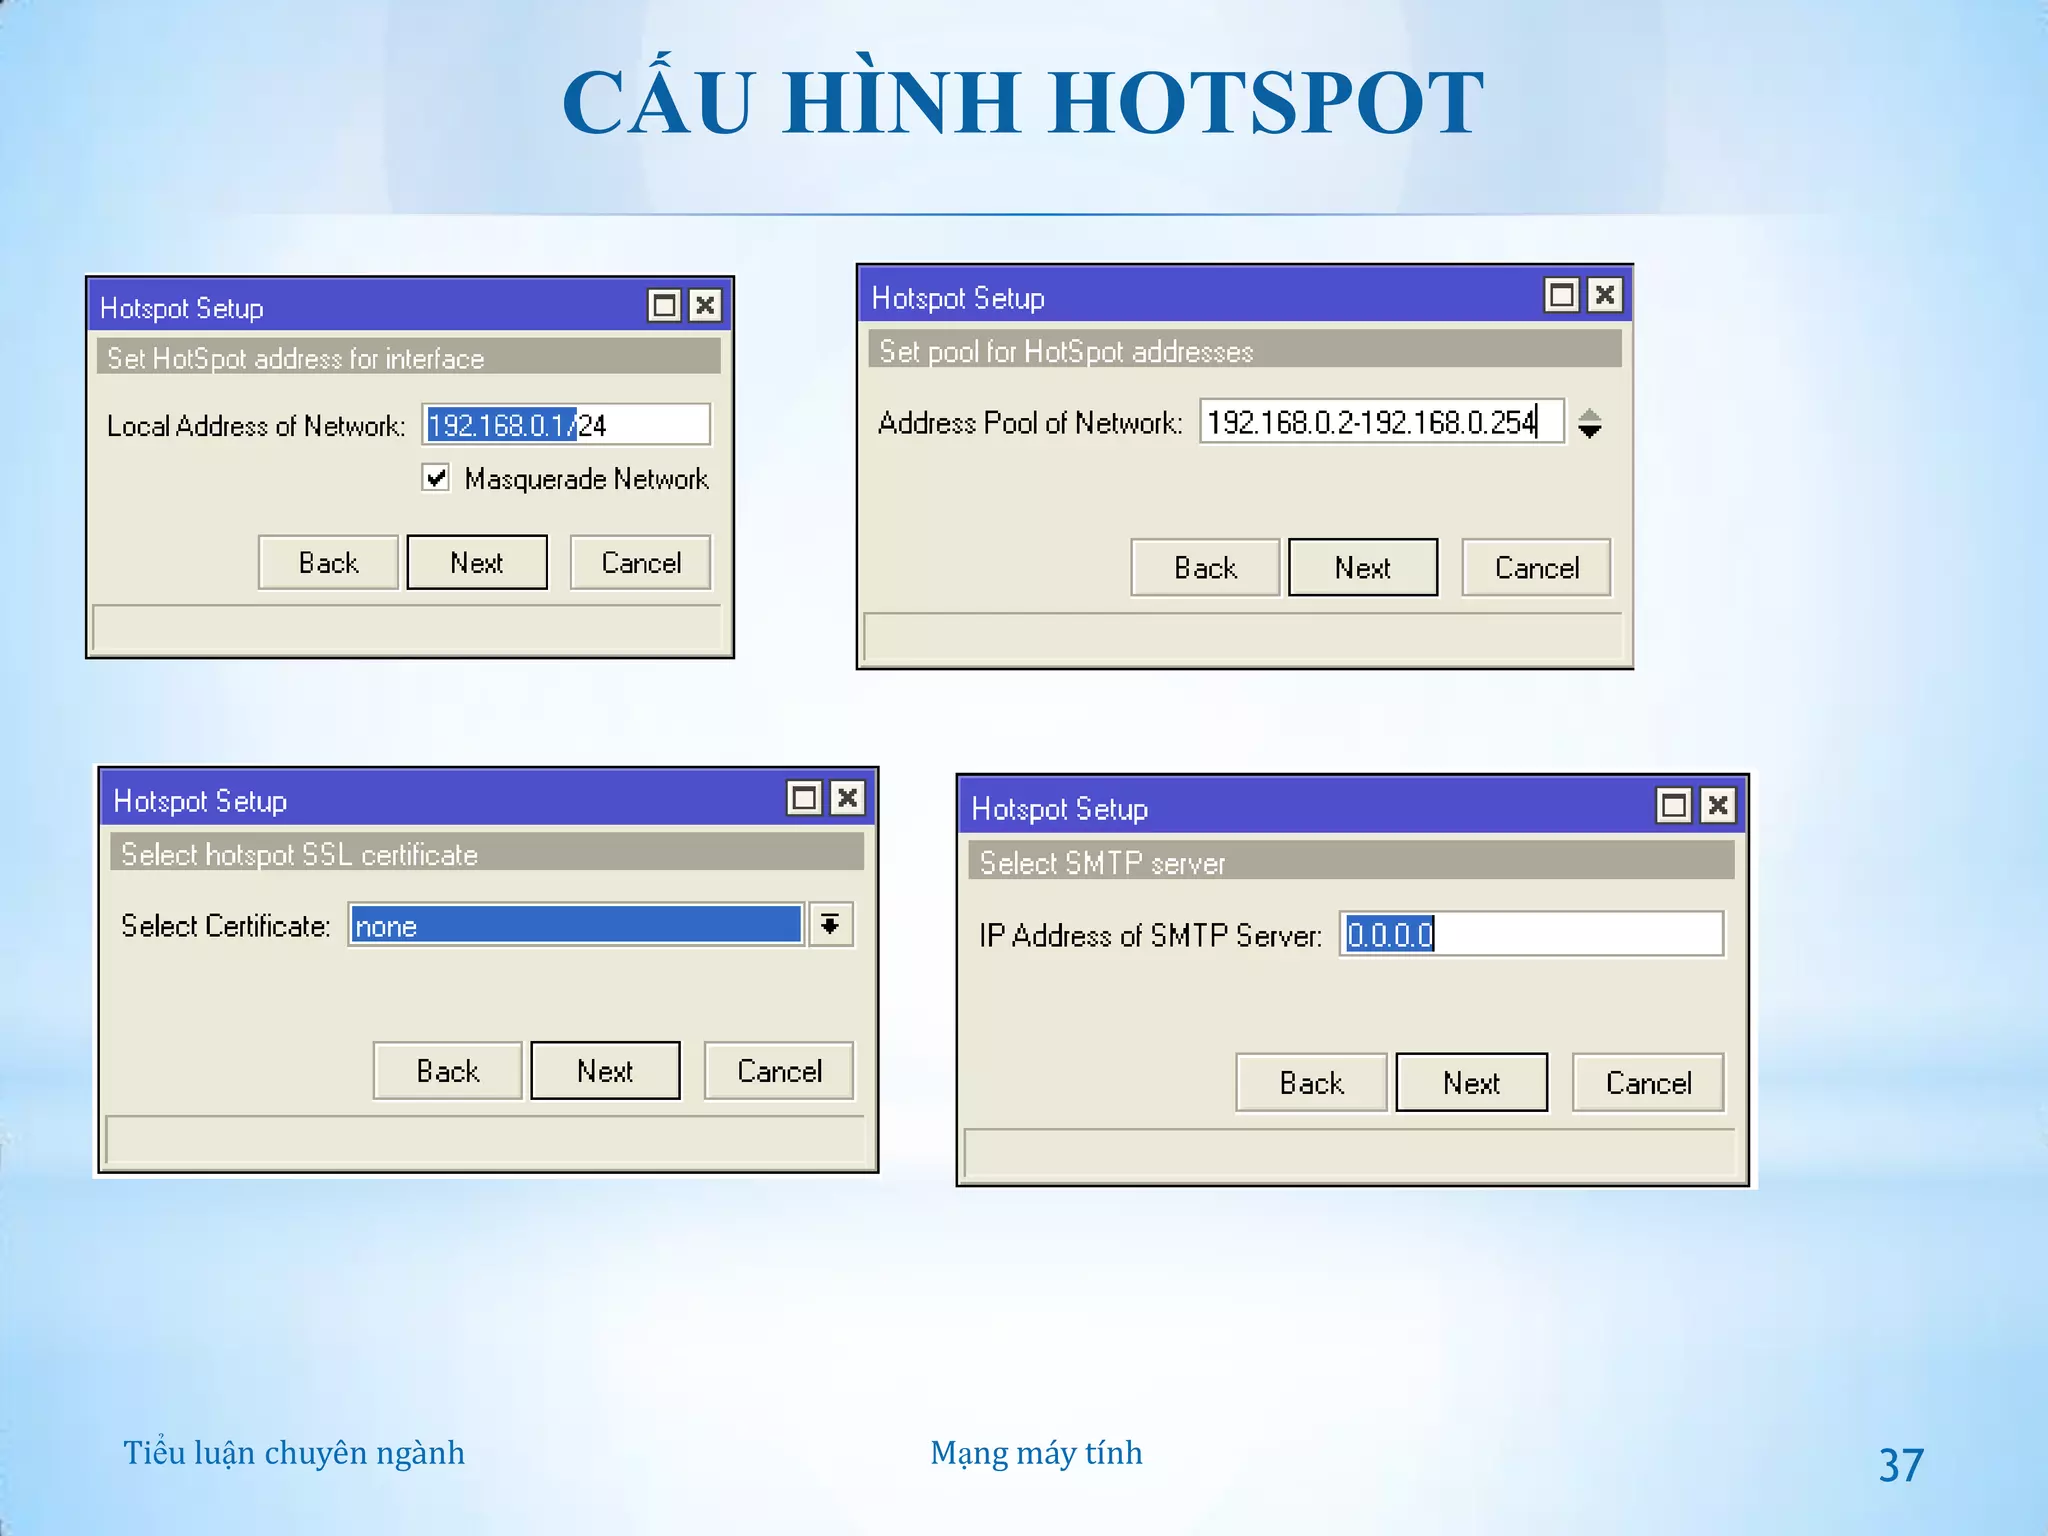Click Back in the address pool dialog

click(x=1205, y=568)
